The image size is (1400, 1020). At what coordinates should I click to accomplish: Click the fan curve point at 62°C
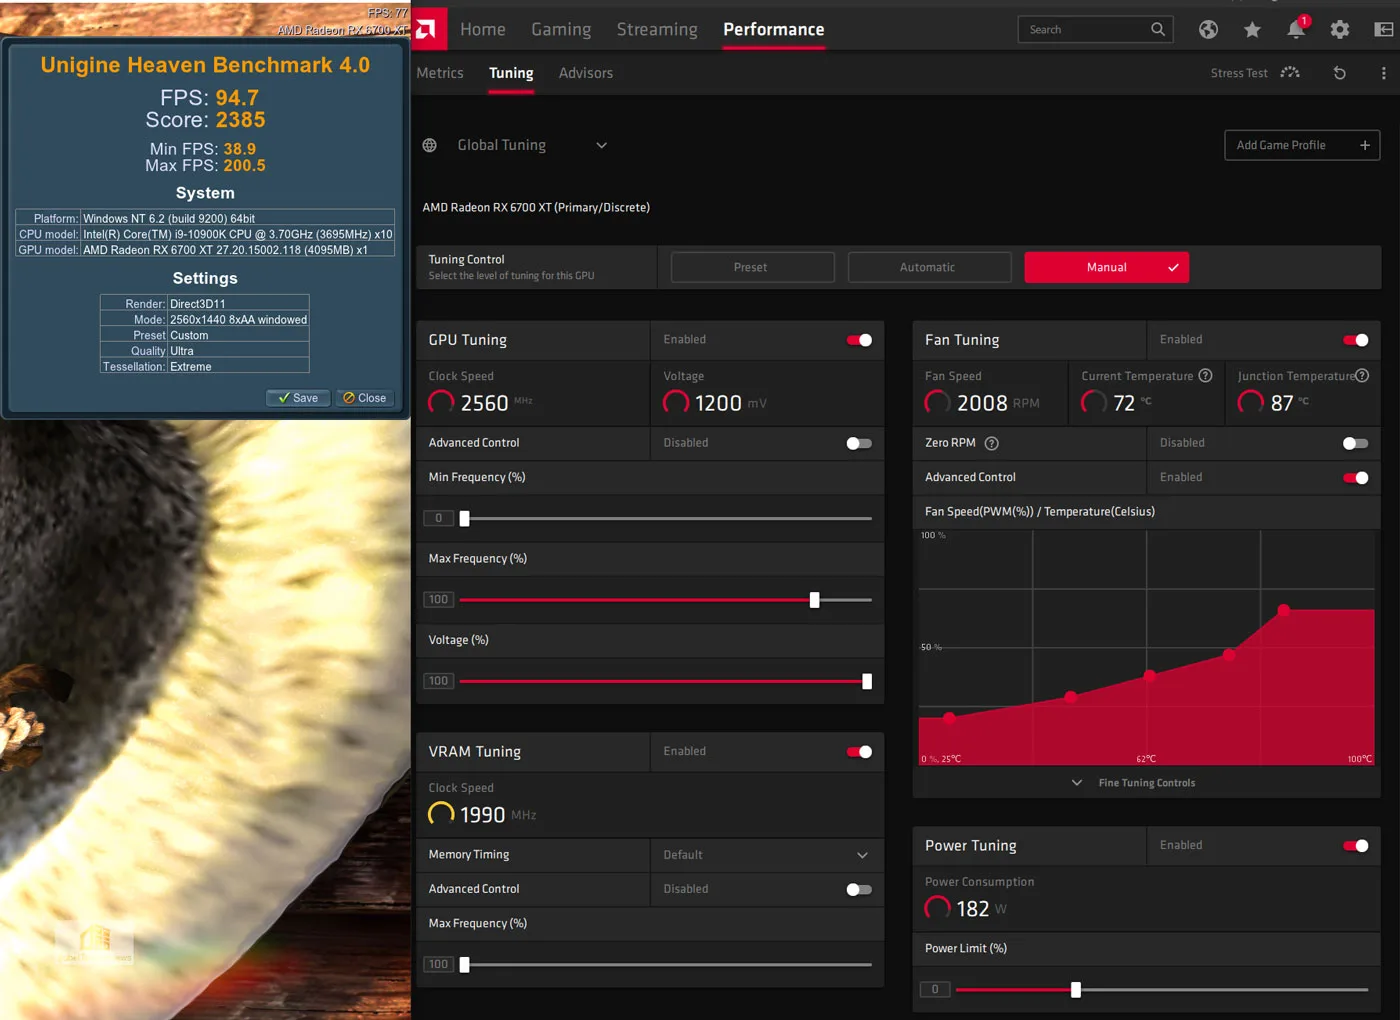click(x=1150, y=676)
